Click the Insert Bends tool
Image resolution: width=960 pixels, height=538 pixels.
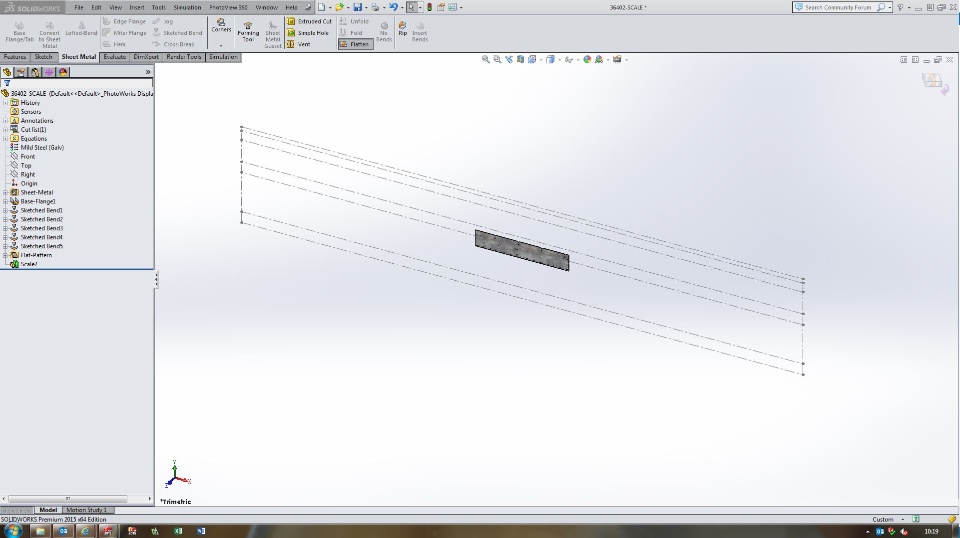(420, 32)
